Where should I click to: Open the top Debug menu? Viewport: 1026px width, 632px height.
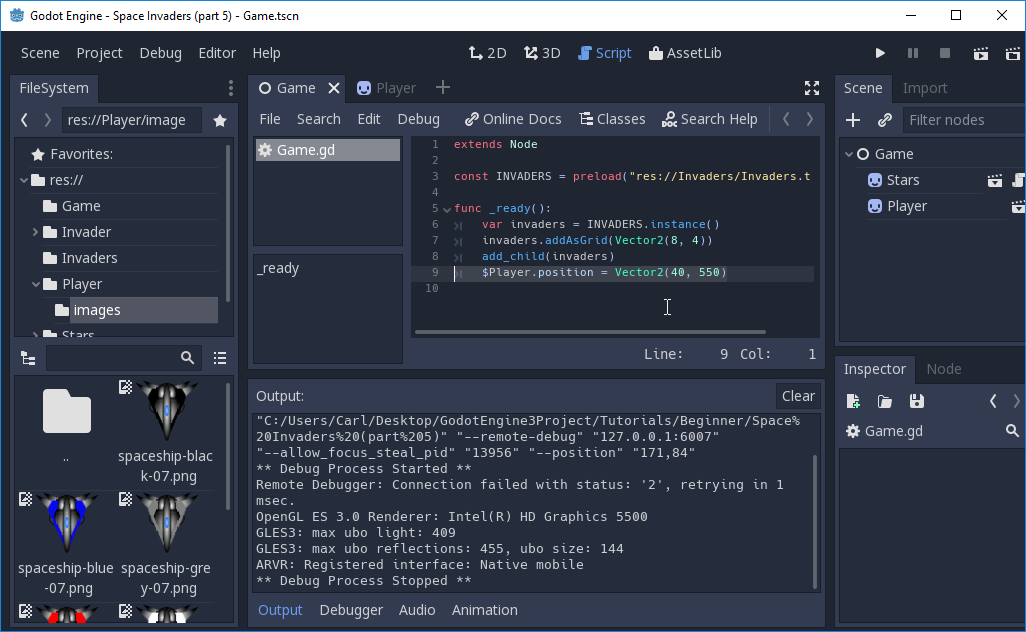(160, 53)
